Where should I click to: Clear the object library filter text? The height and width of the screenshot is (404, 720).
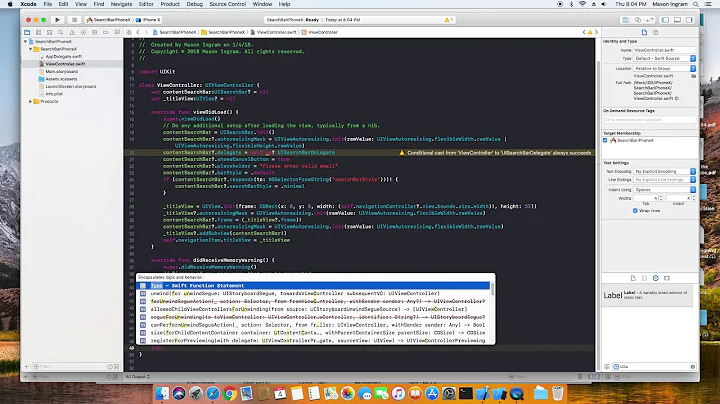tap(692, 367)
